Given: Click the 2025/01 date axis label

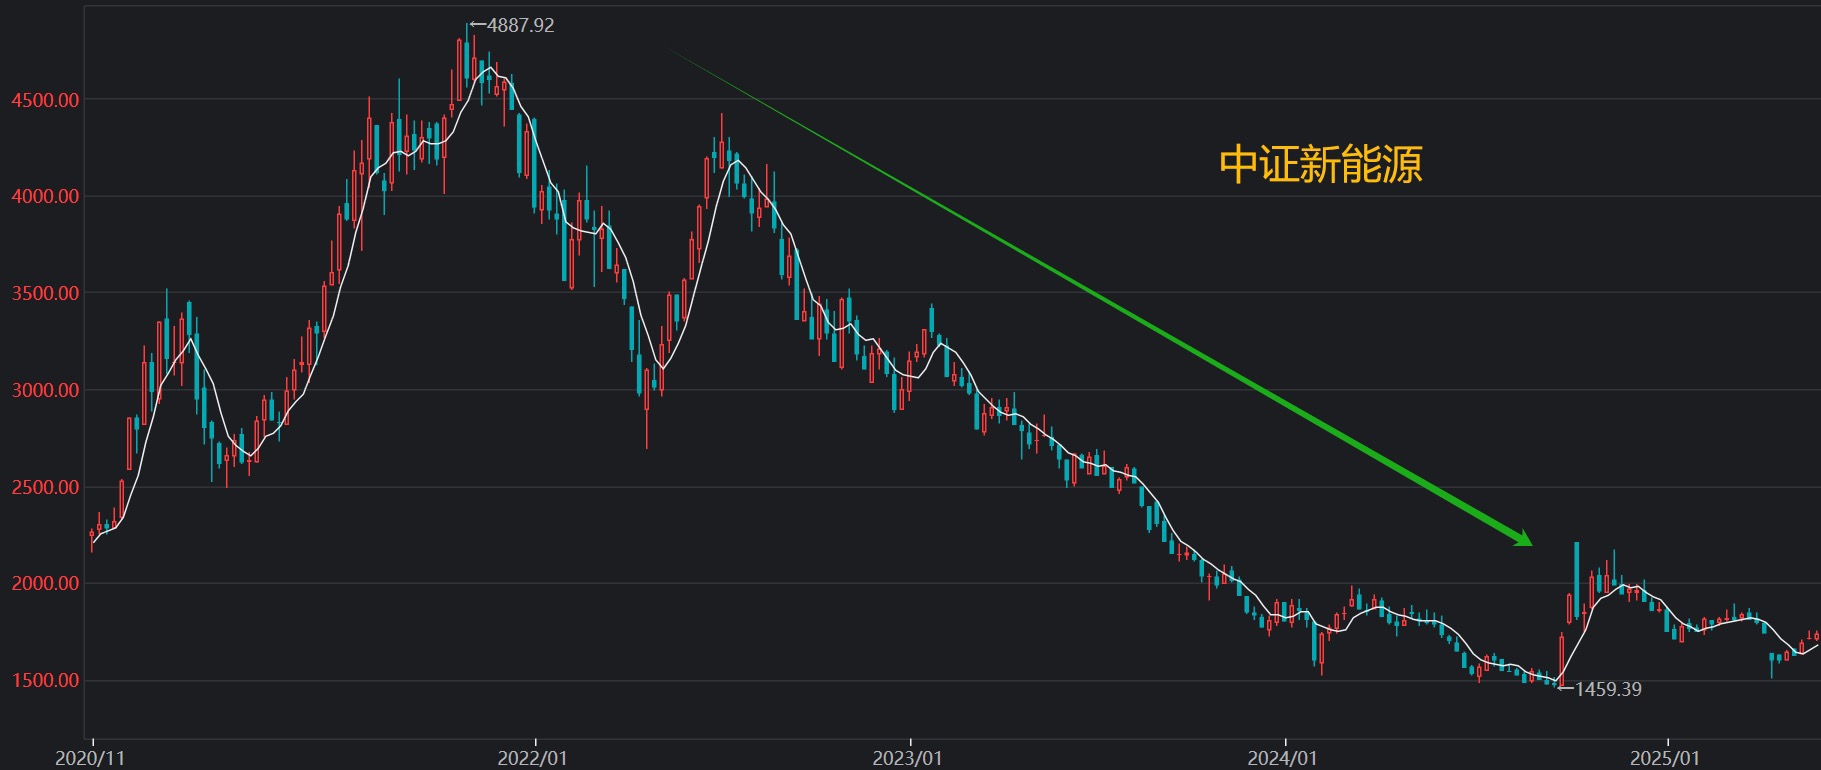Looking at the screenshot, I should click(x=1665, y=758).
